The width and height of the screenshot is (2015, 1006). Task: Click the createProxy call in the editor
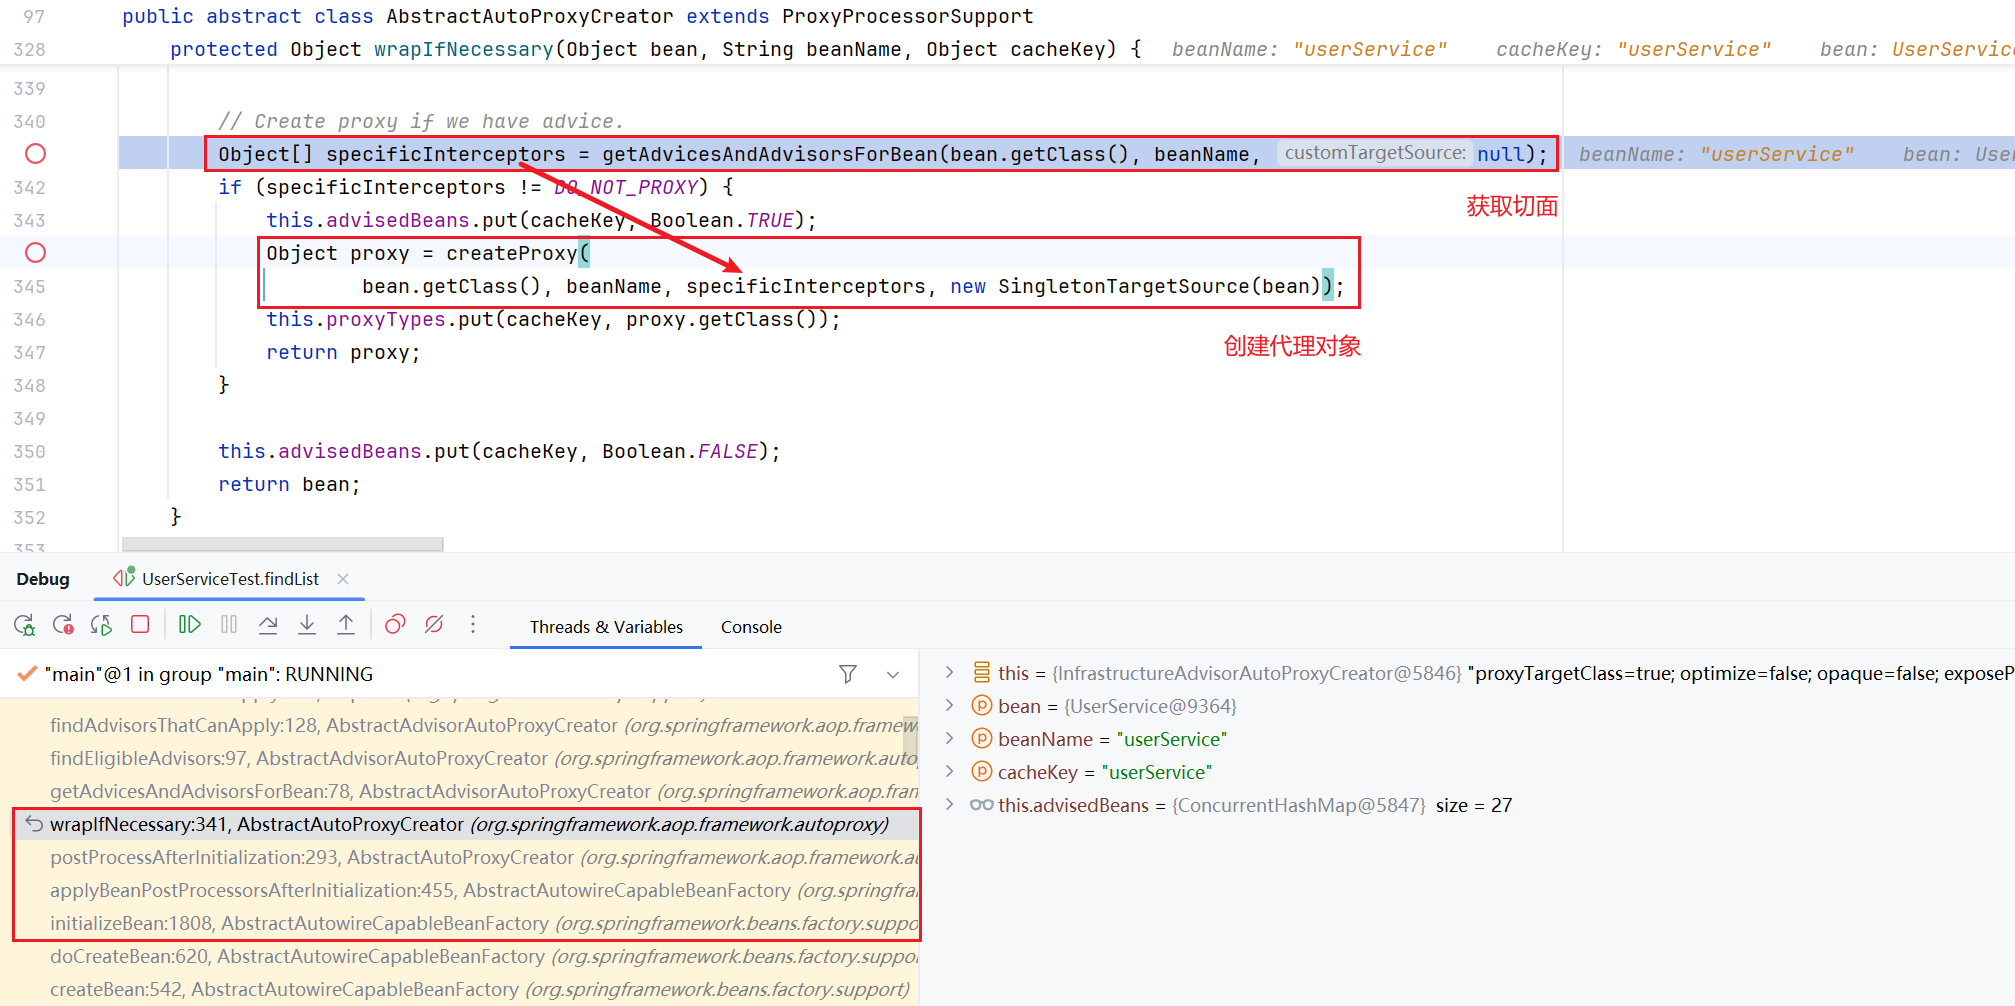512,253
